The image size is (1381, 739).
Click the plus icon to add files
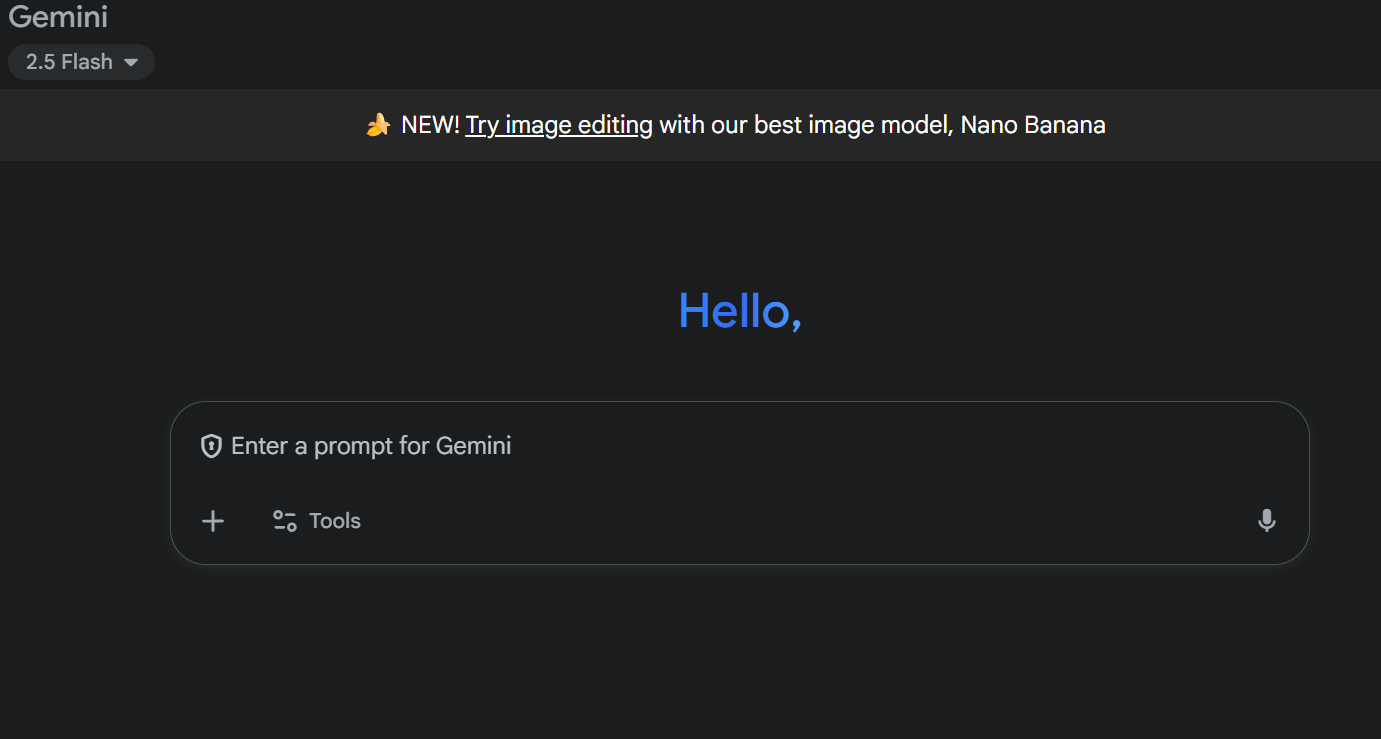click(213, 521)
